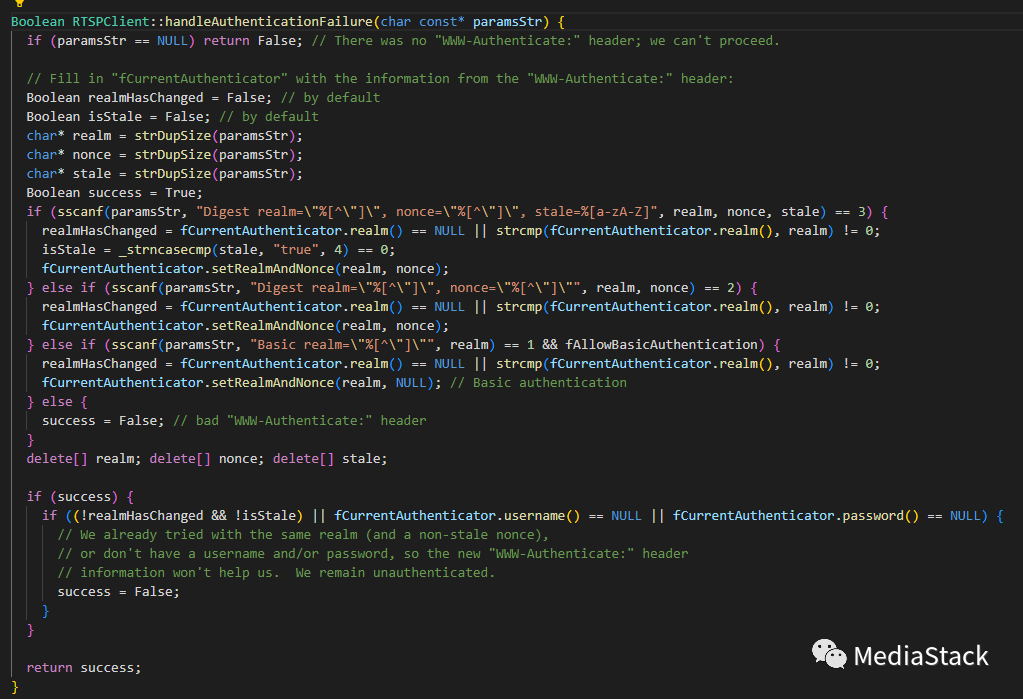Click the "if (success) {" line
The image size is (1023, 699).
coord(80,496)
